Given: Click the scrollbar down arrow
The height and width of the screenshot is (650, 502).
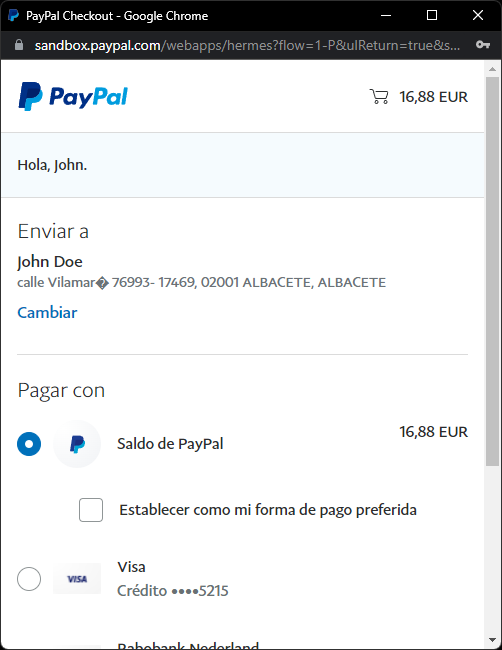Looking at the screenshot, I should [492, 640].
